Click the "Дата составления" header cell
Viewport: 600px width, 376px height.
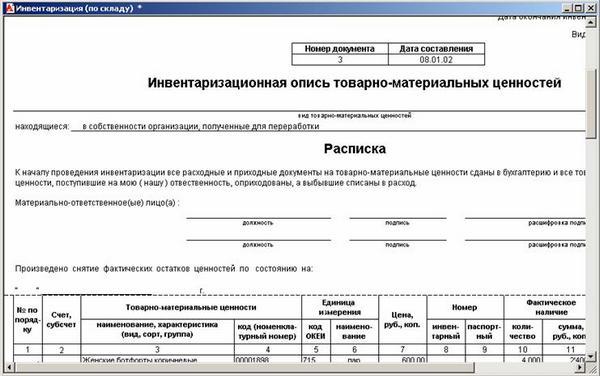pyautogui.click(x=436, y=49)
